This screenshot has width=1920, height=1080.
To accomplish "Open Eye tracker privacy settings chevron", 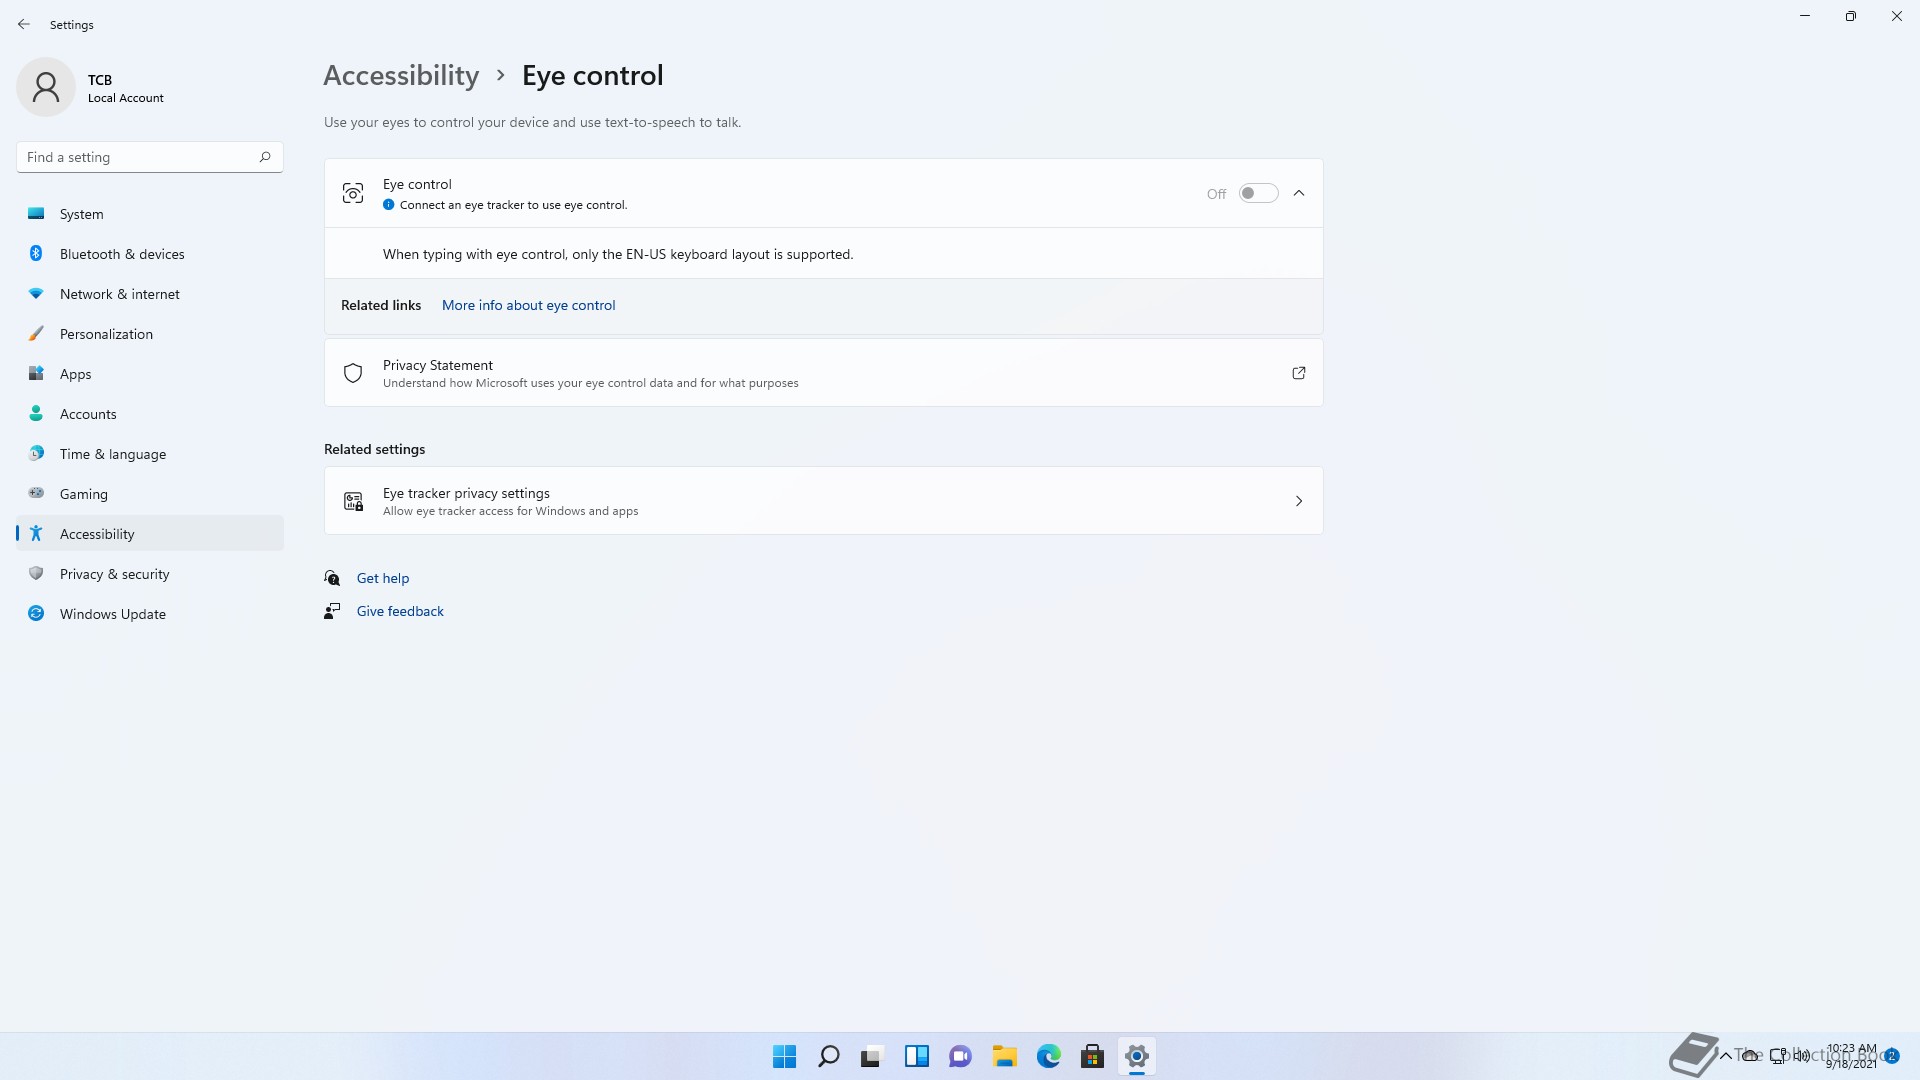I will click(x=1299, y=501).
